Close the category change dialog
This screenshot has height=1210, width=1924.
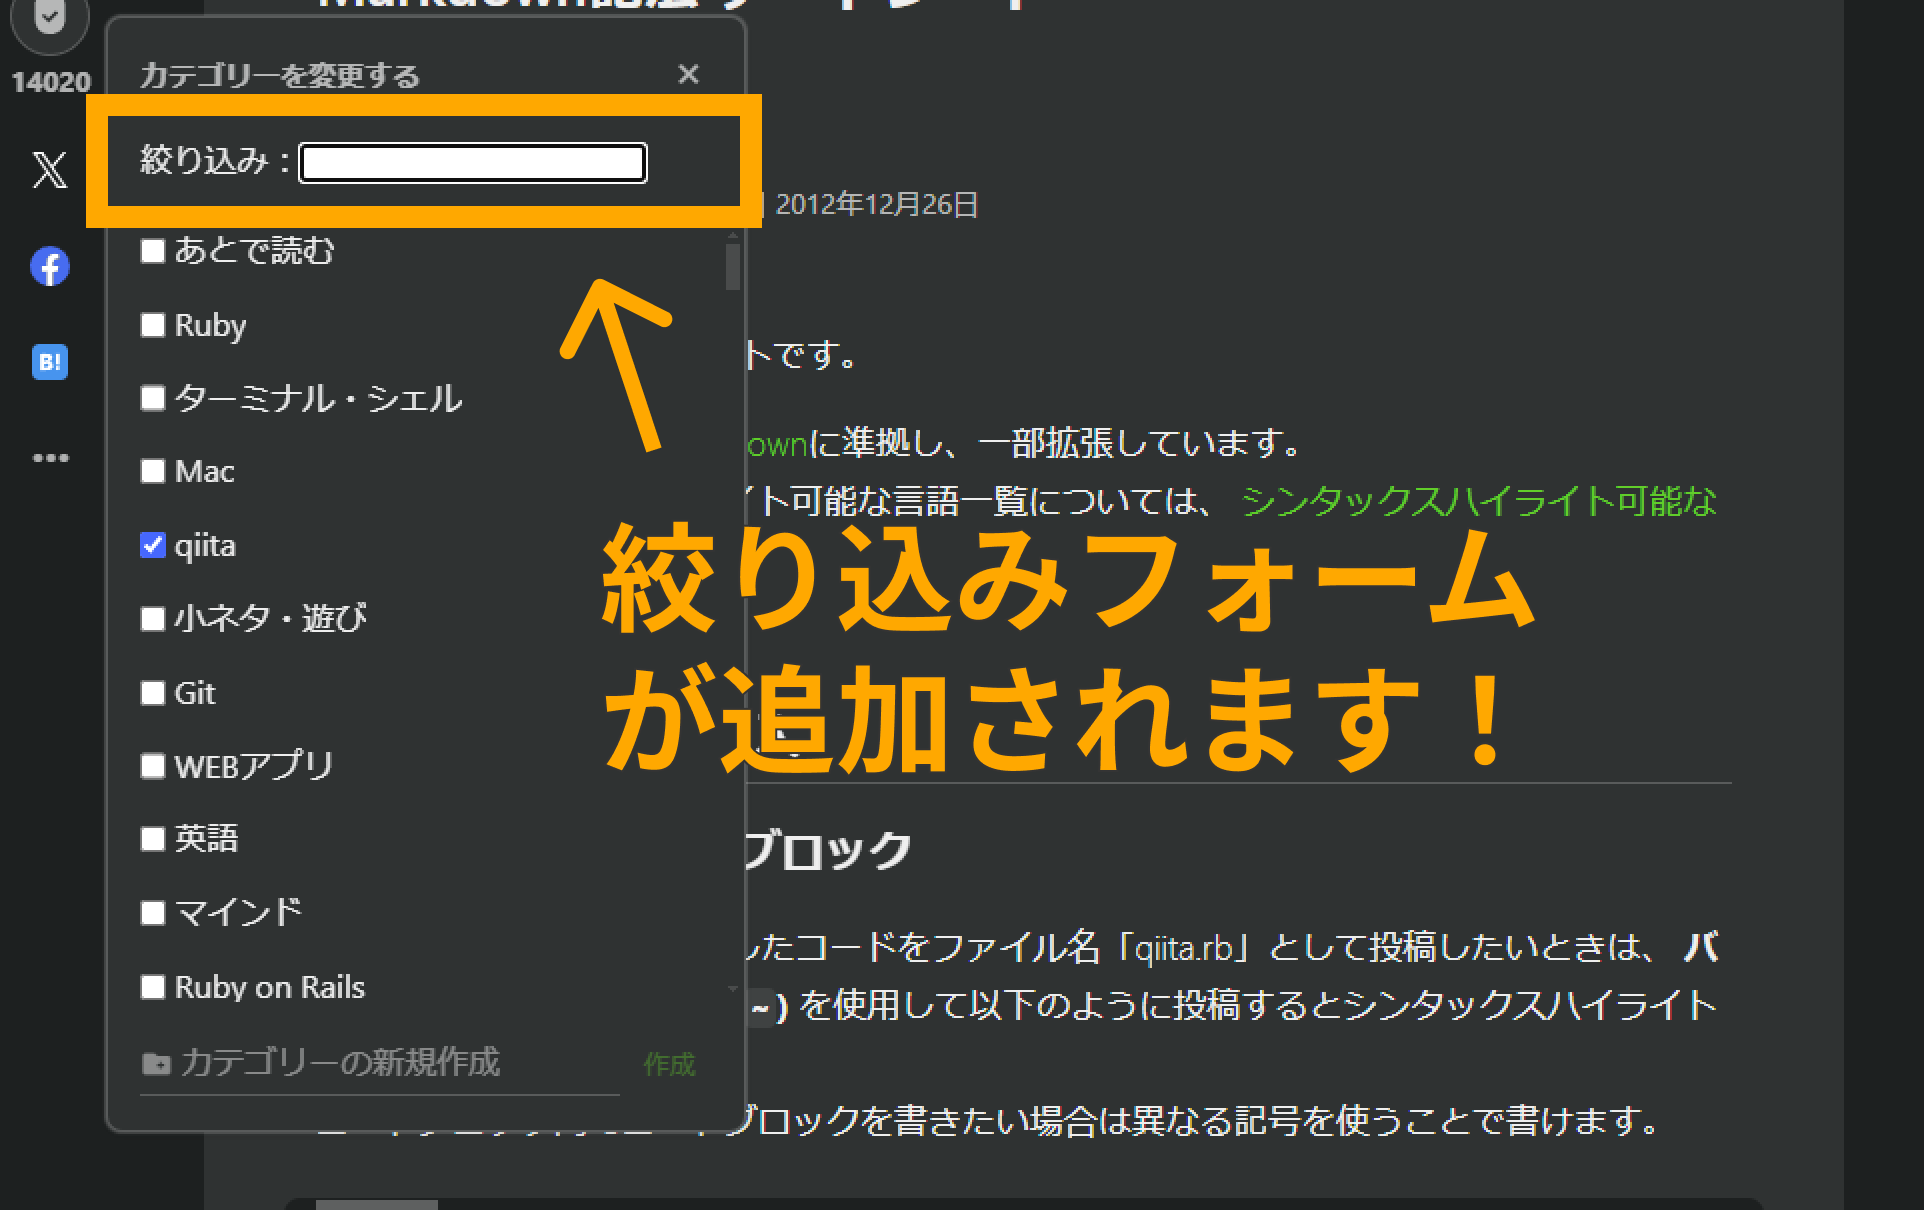tap(688, 74)
